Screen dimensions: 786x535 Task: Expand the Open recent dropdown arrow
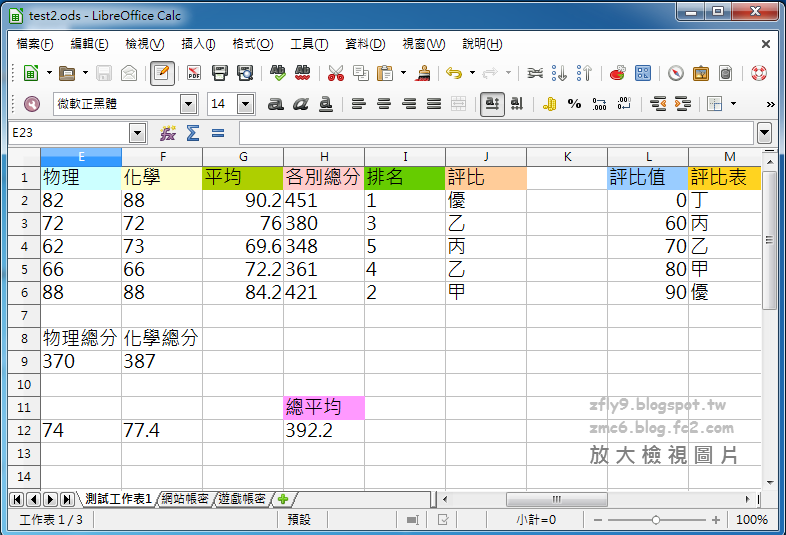coord(85,73)
